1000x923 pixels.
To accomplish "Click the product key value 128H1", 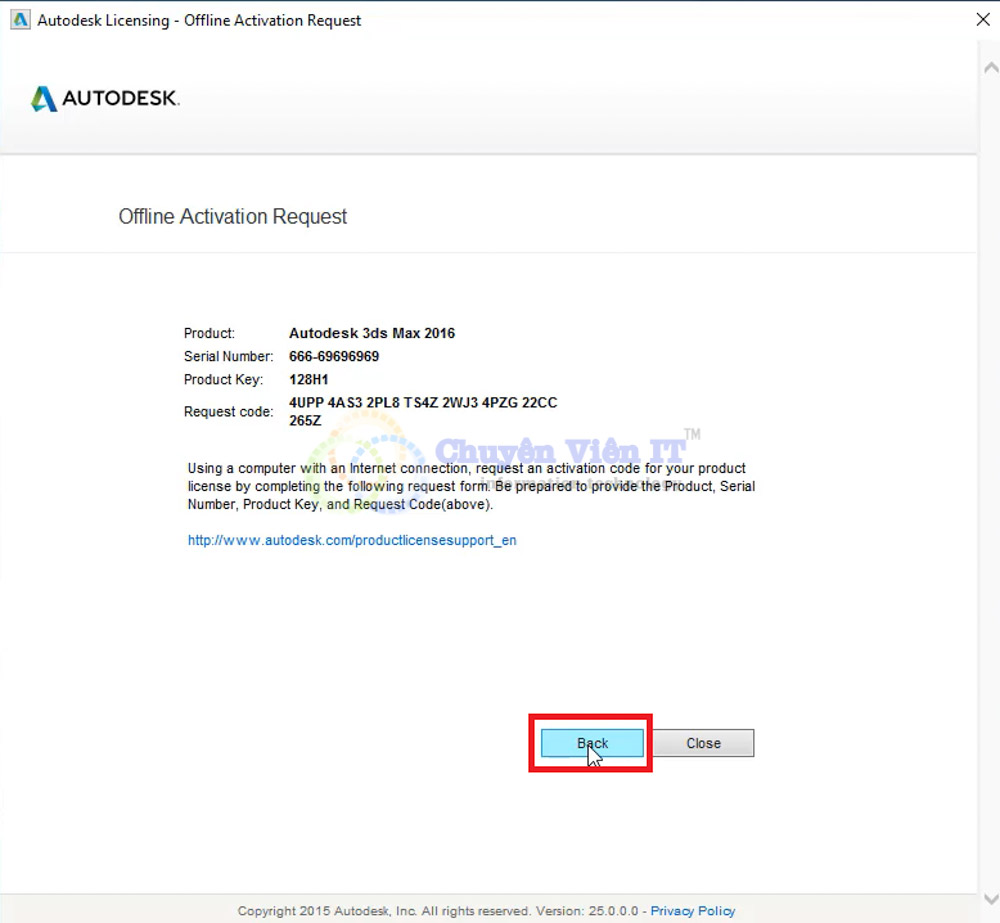I will (x=309, y=380).
